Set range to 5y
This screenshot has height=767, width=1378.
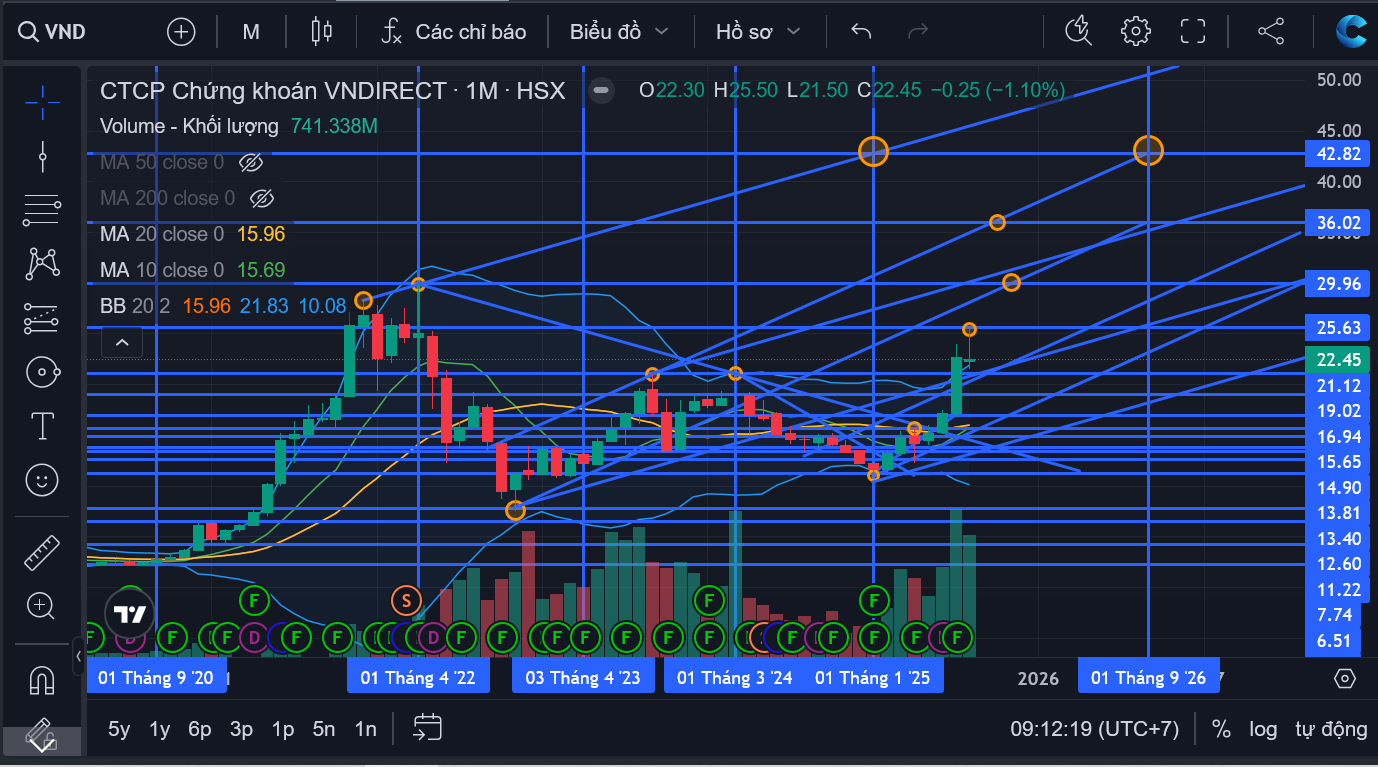coord(119,729)
